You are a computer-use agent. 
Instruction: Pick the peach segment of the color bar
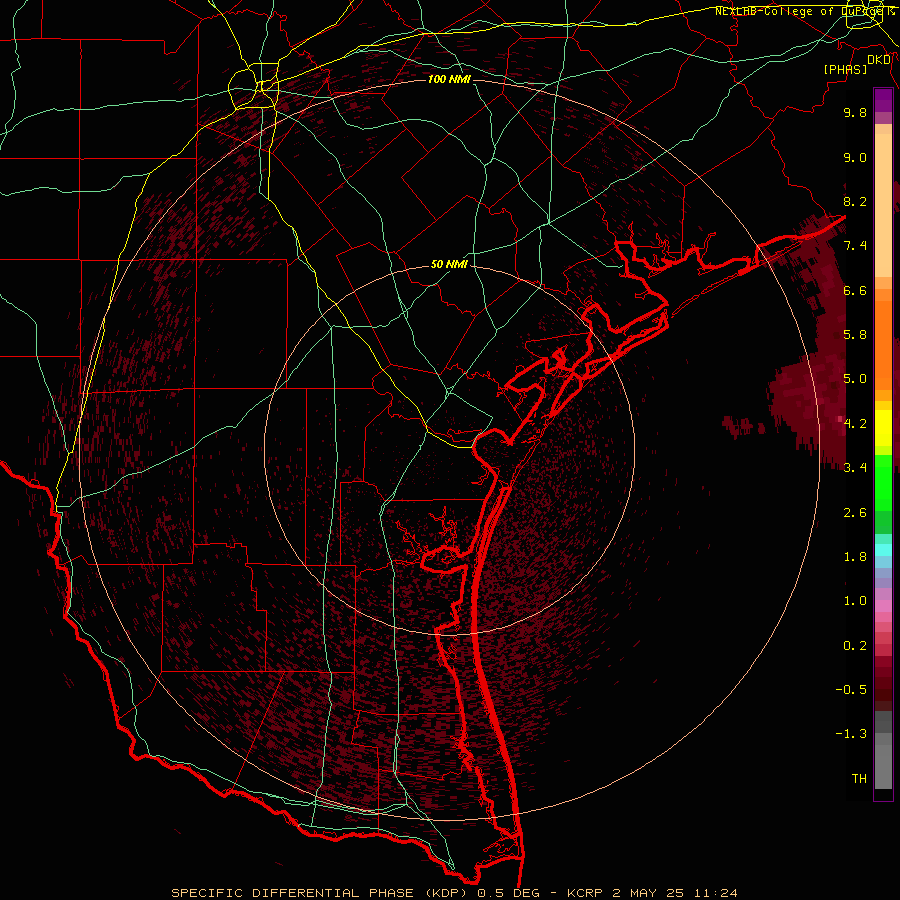883,205
